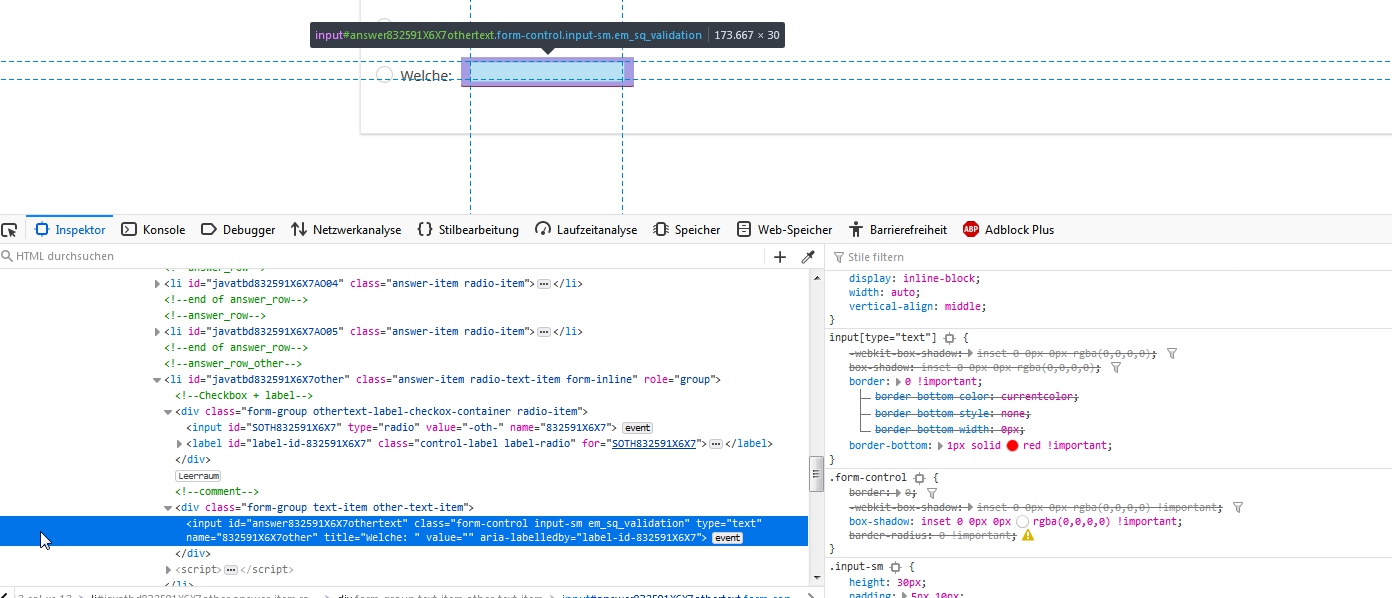Collapse the form-group text-item div node

point(168,508)
